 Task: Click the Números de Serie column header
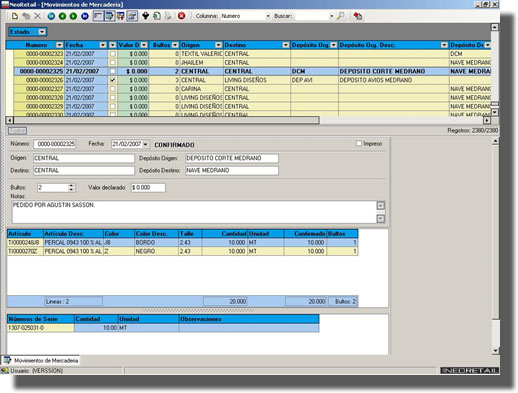coord(41,319)
